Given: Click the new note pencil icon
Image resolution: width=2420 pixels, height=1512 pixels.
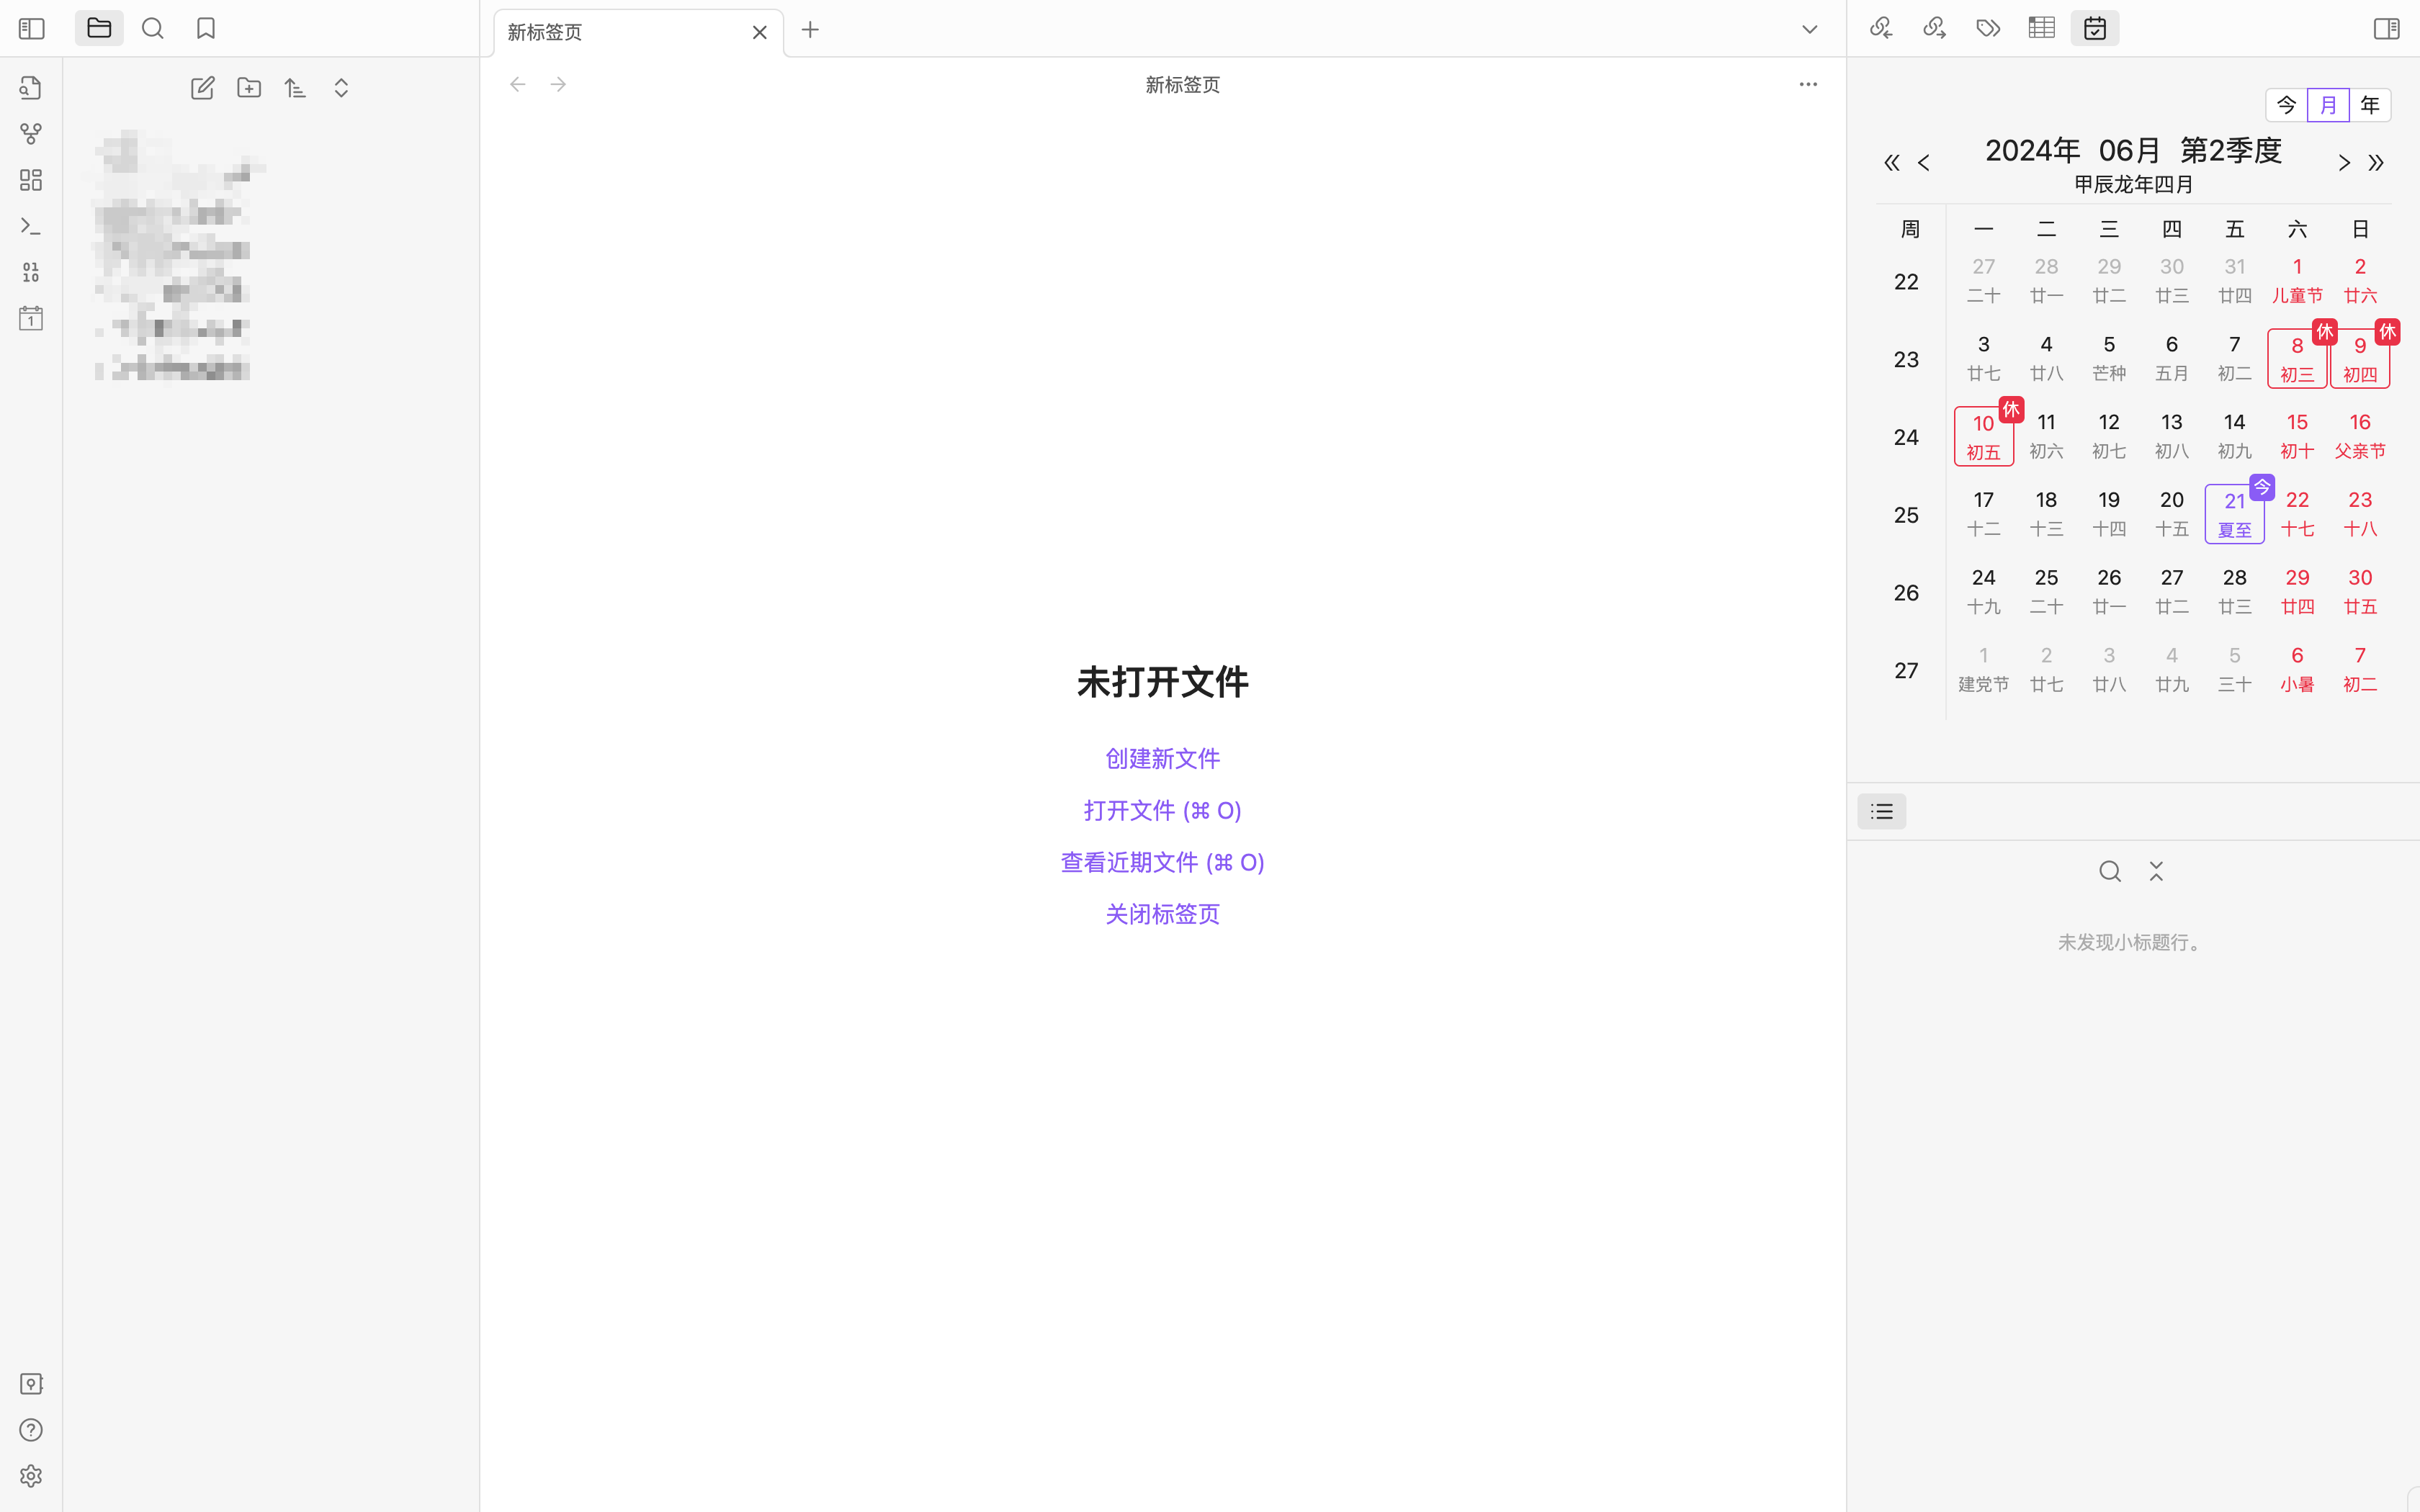Looking at the screenshot, I should [x=203, y=88].
